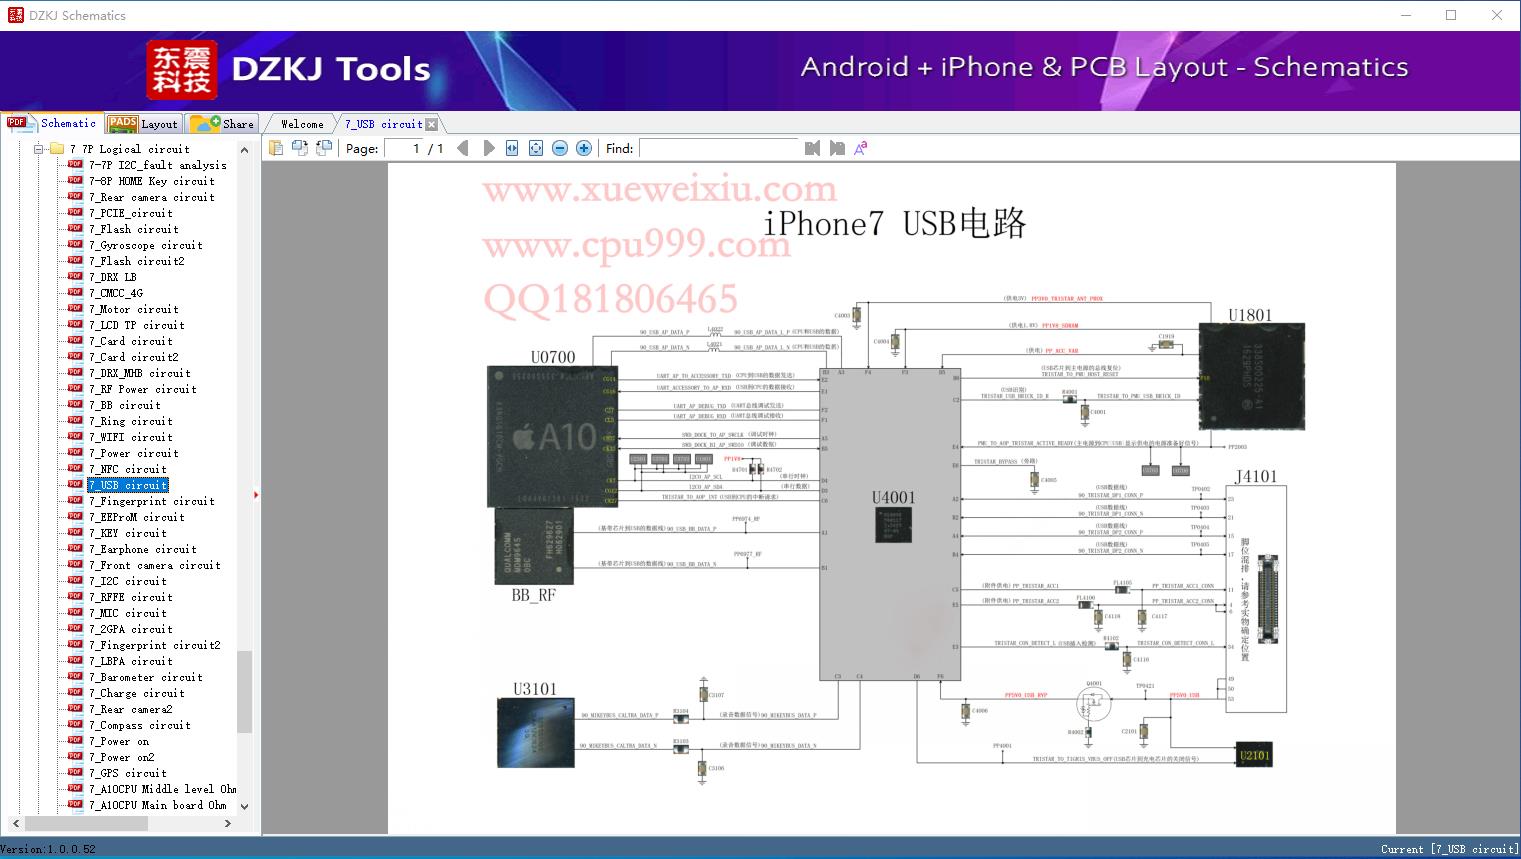
Task: Go to the previous page
Action: [463, 148]
